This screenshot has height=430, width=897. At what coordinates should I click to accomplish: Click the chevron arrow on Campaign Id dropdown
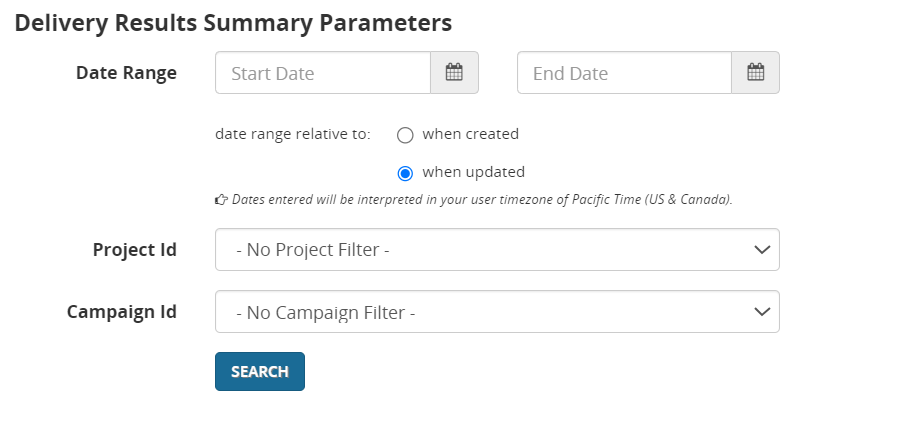(x=762, y=312)
